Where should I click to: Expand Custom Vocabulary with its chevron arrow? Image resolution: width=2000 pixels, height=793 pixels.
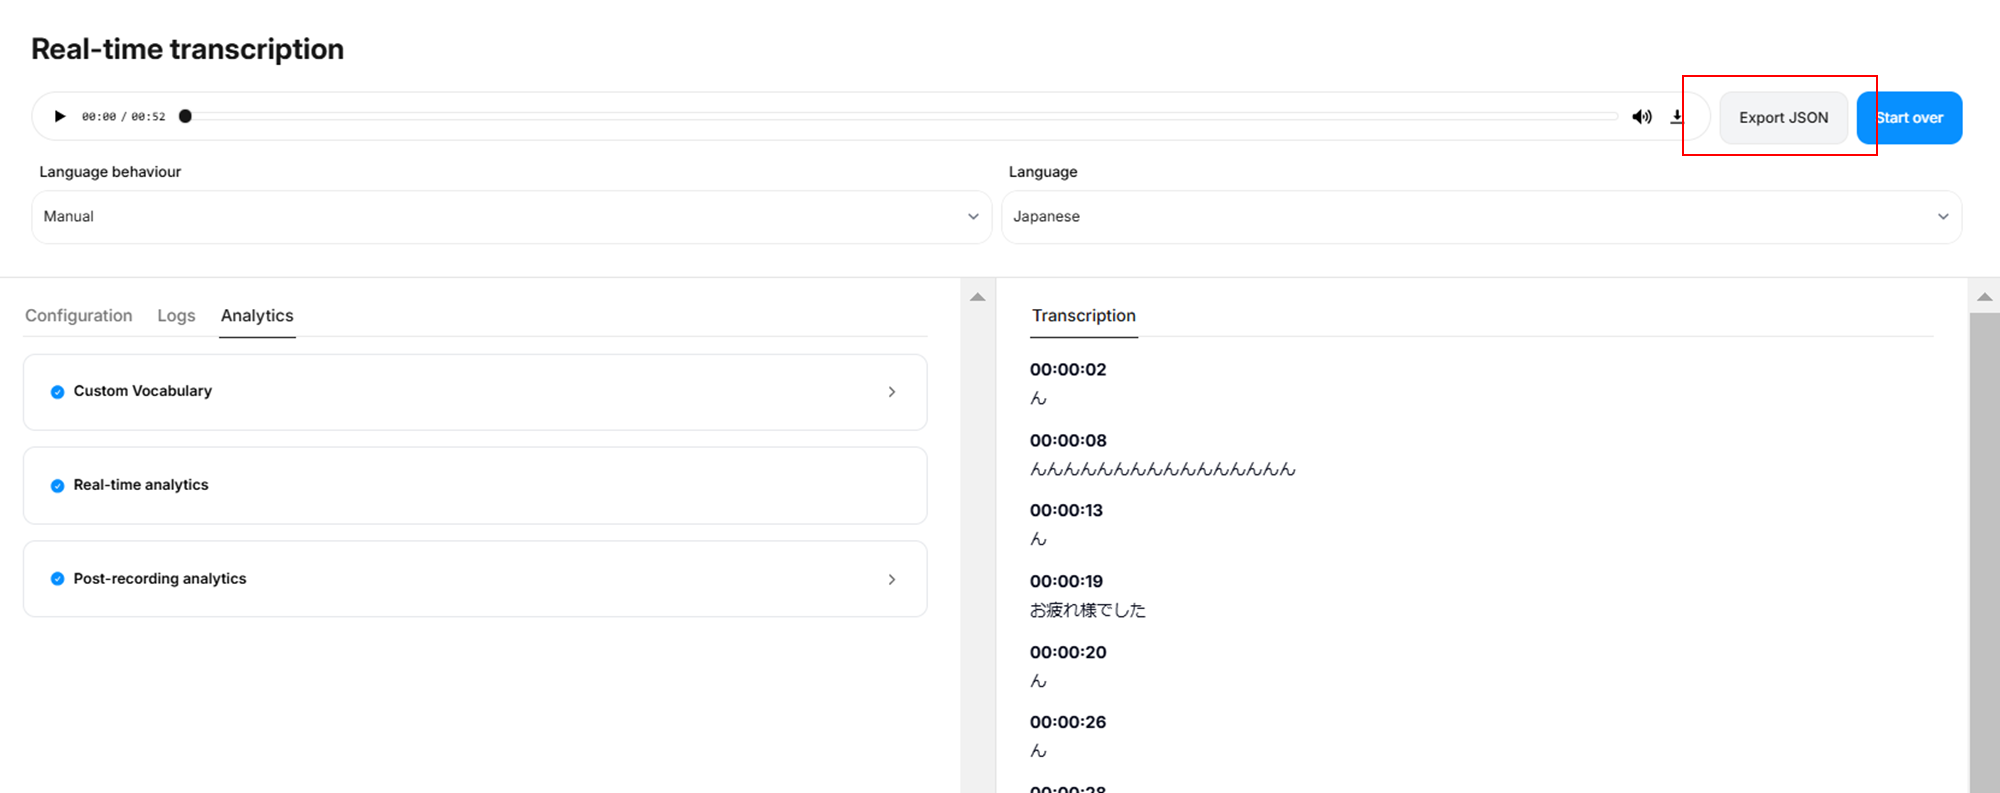[x=891, y=392]
